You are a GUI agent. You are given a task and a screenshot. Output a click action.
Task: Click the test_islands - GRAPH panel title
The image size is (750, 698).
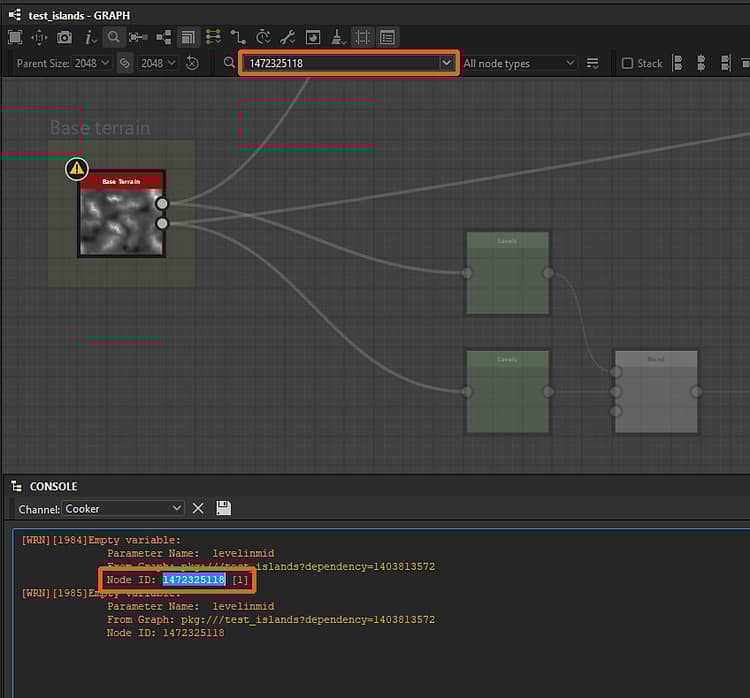coord(79,15)
